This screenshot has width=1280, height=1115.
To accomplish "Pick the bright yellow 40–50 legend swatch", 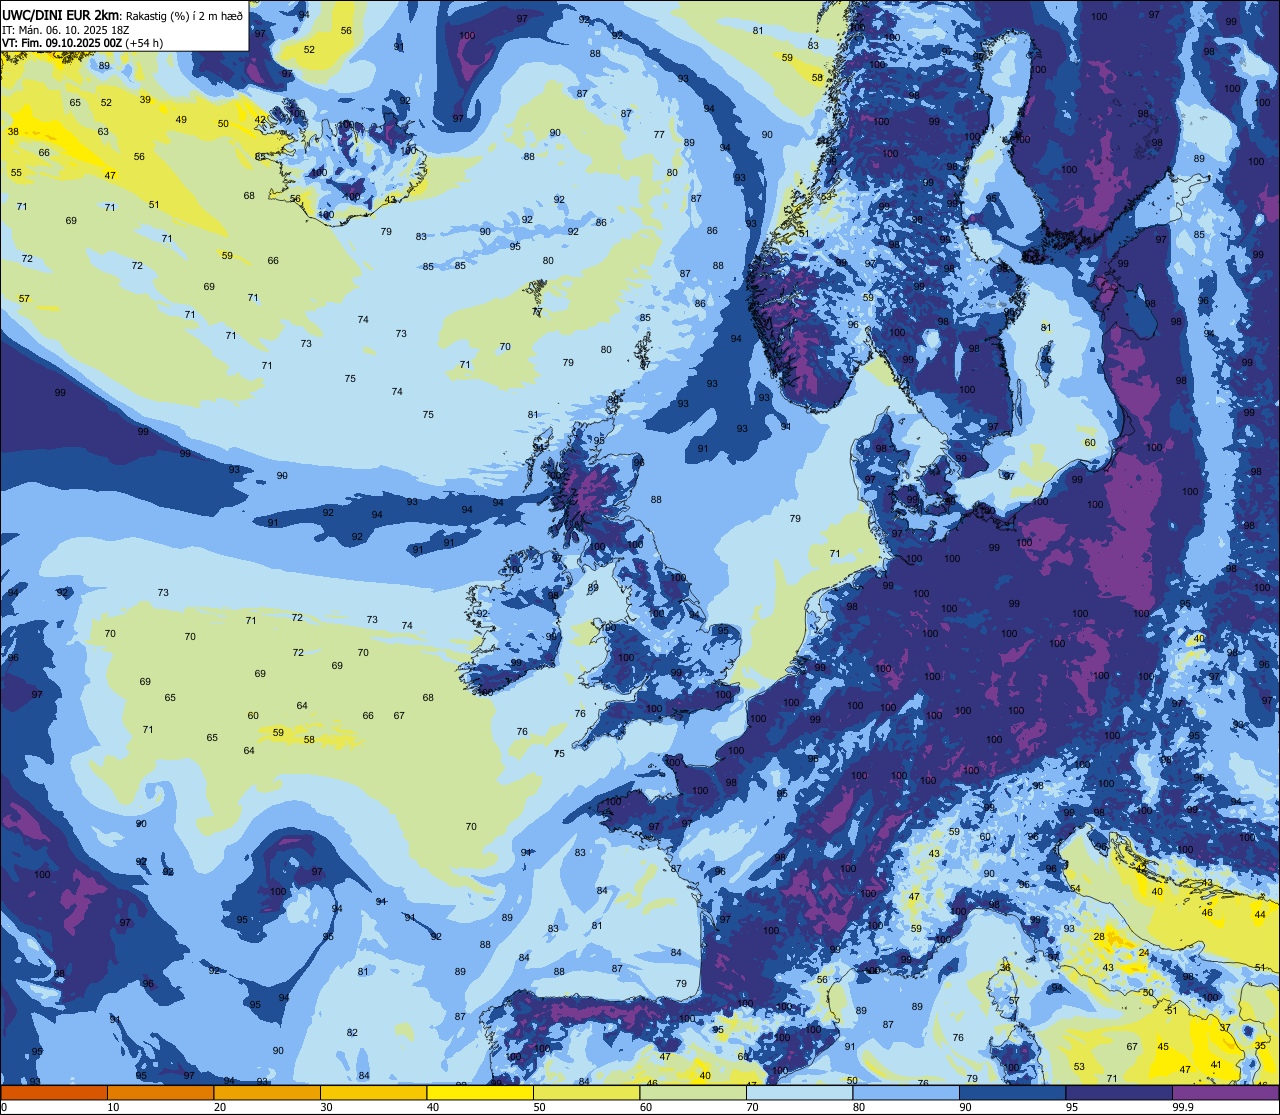I will [480, 1092].
